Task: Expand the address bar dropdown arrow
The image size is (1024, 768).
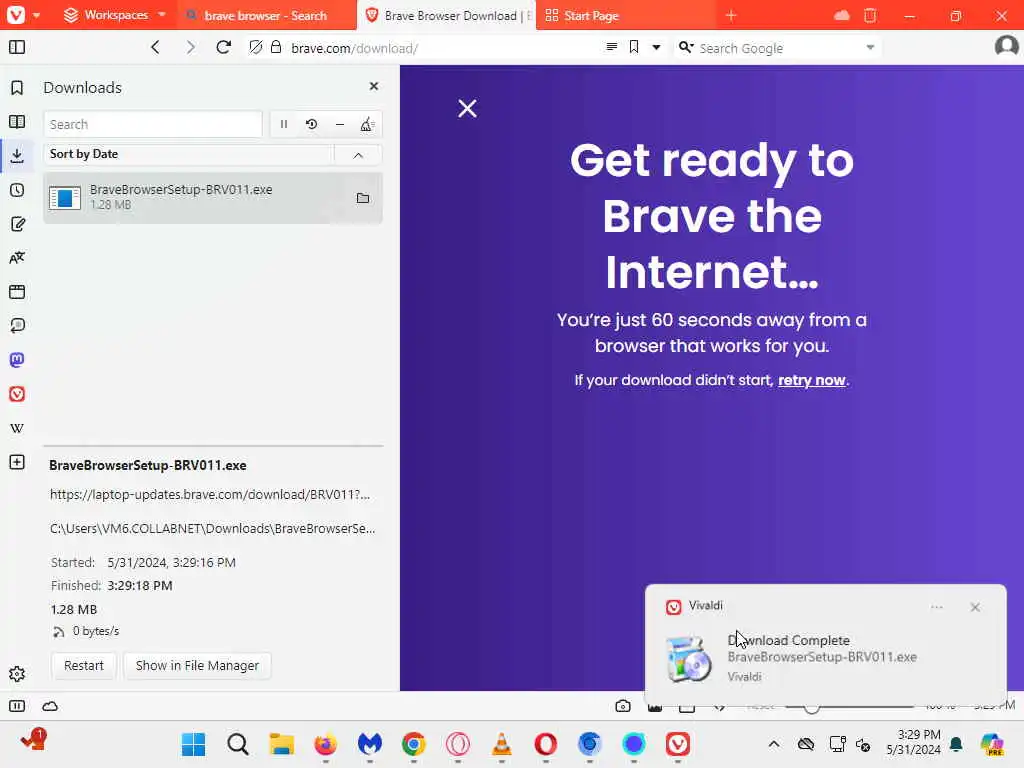Action: tap(656, 47)
